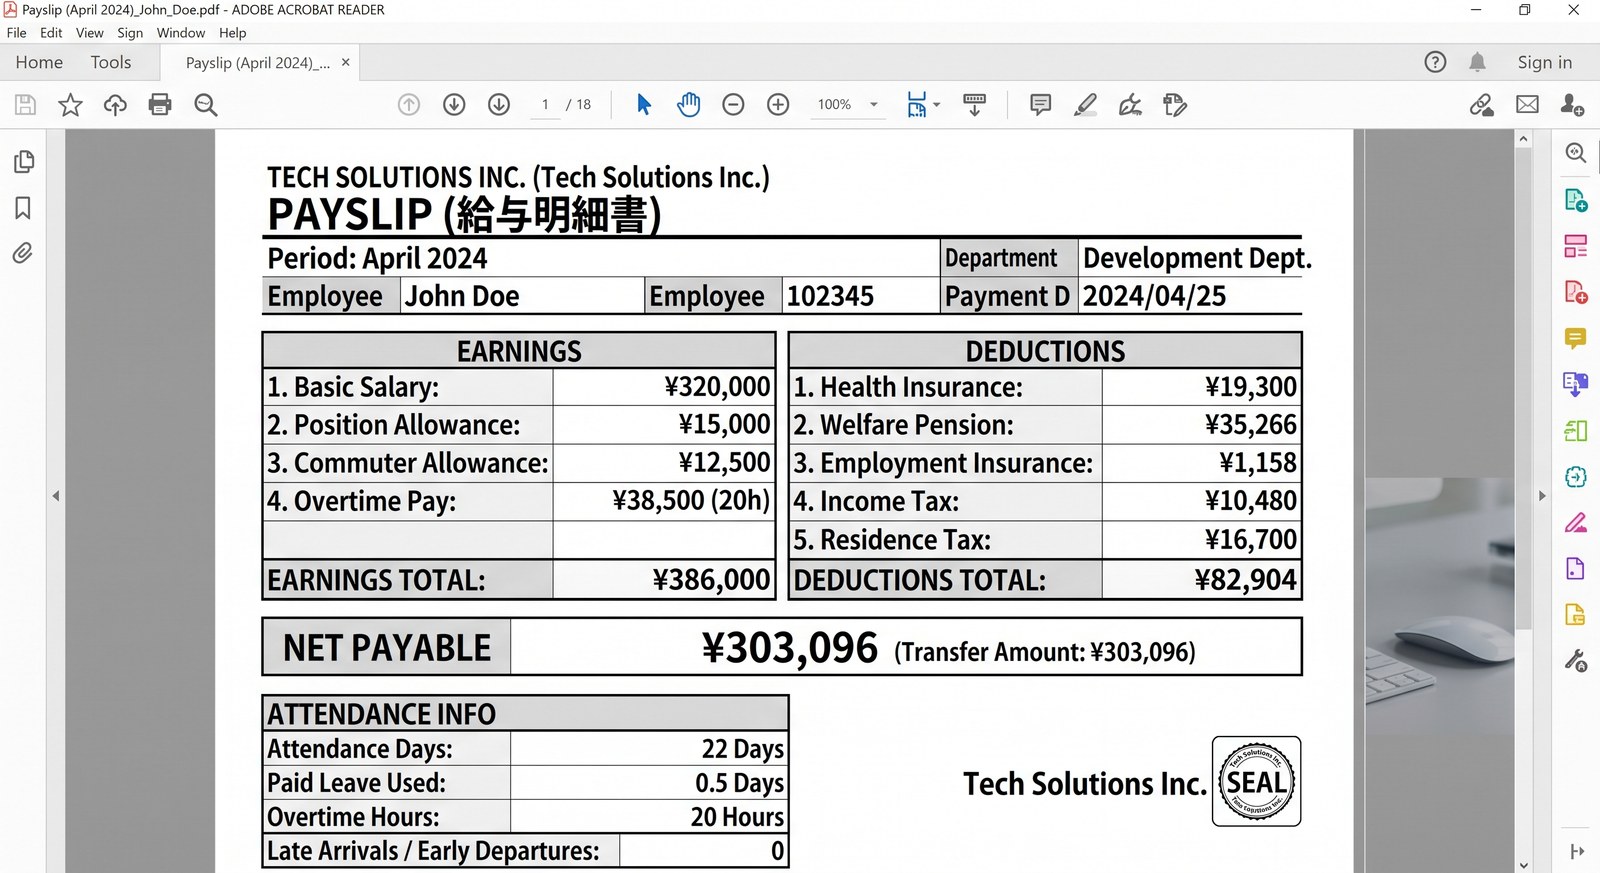Click the search tools magnifier in the right pane
The width and height of the screenshot is (1600, 873).
[1576, 153]
